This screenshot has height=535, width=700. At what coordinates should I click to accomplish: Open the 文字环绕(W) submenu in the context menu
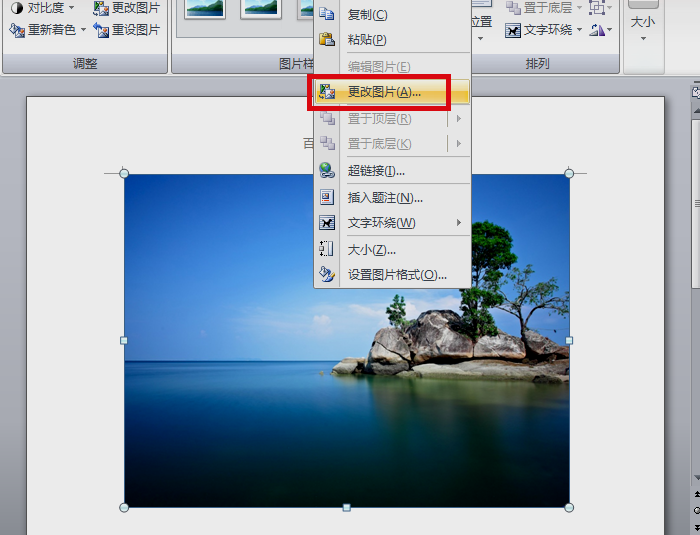click(392, 222)
